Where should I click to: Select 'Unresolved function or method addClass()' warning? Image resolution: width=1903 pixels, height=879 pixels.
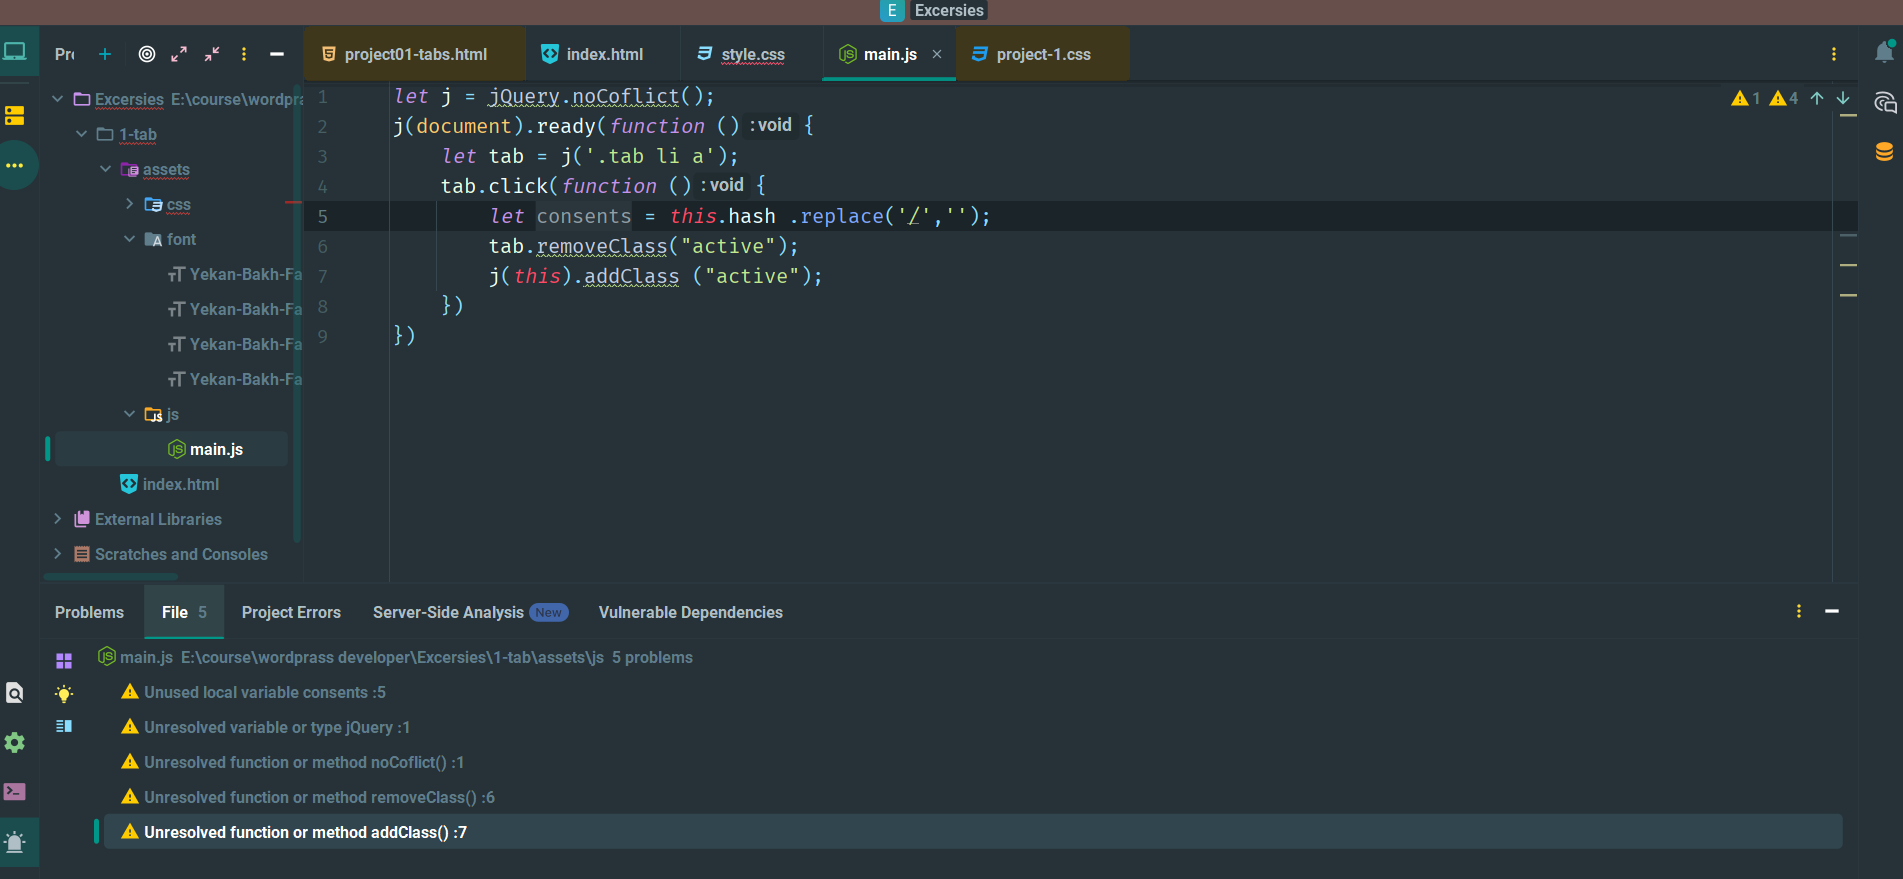(972, 832)
